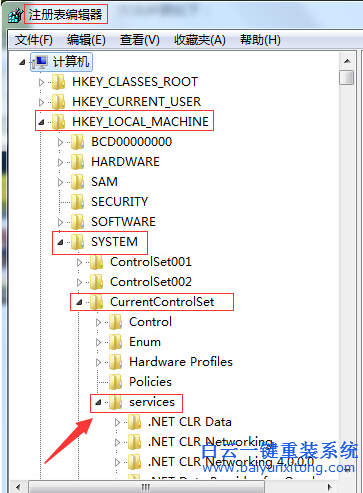Select the services key label
This screenshot has width=363, height=493.
[152, 402]
